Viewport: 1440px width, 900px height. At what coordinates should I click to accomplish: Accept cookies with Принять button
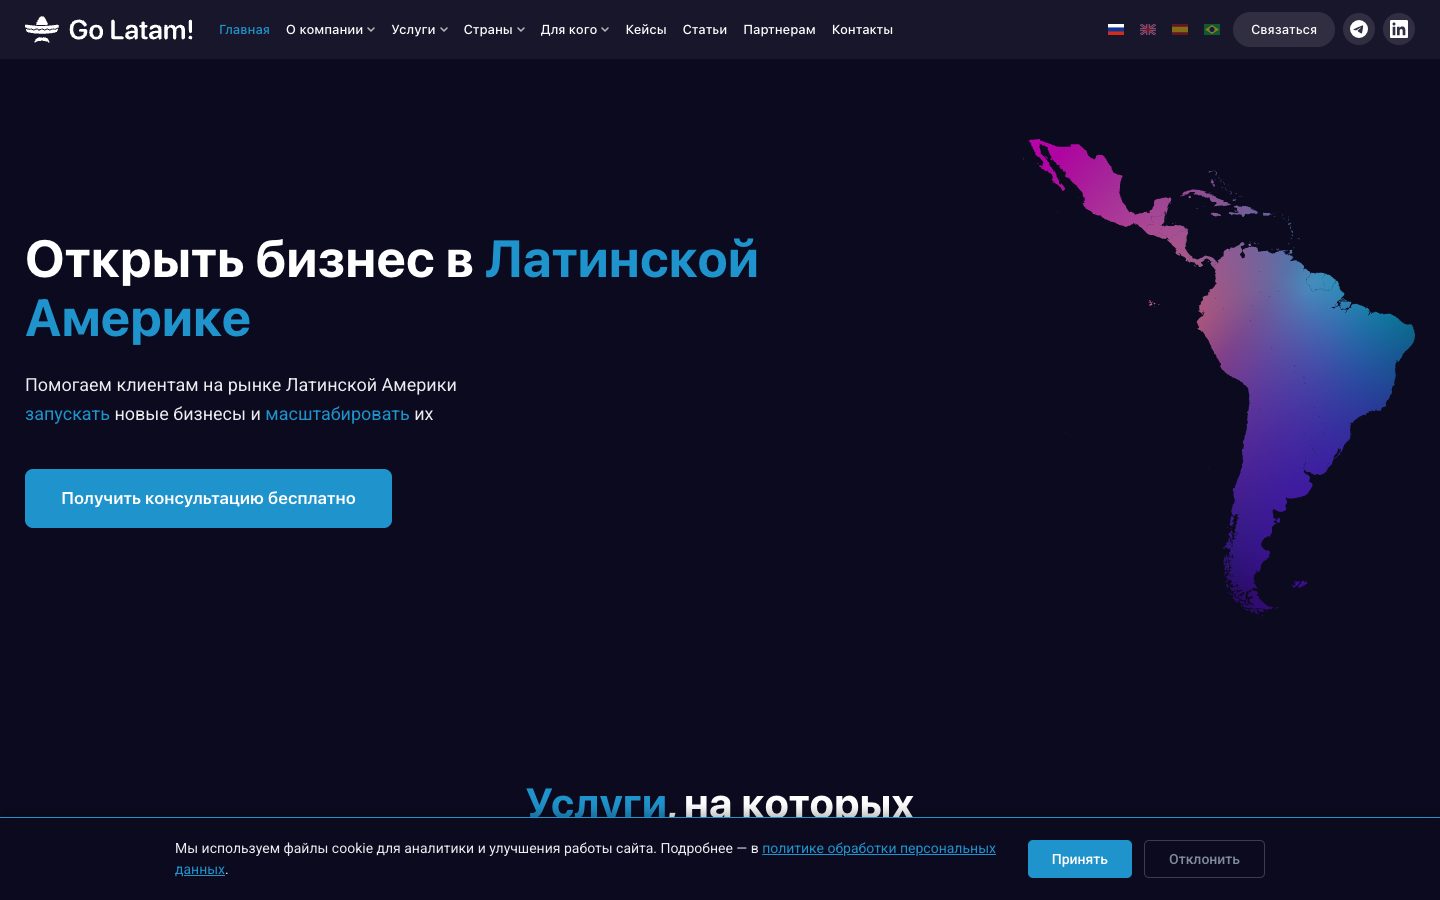point(1080,859)
